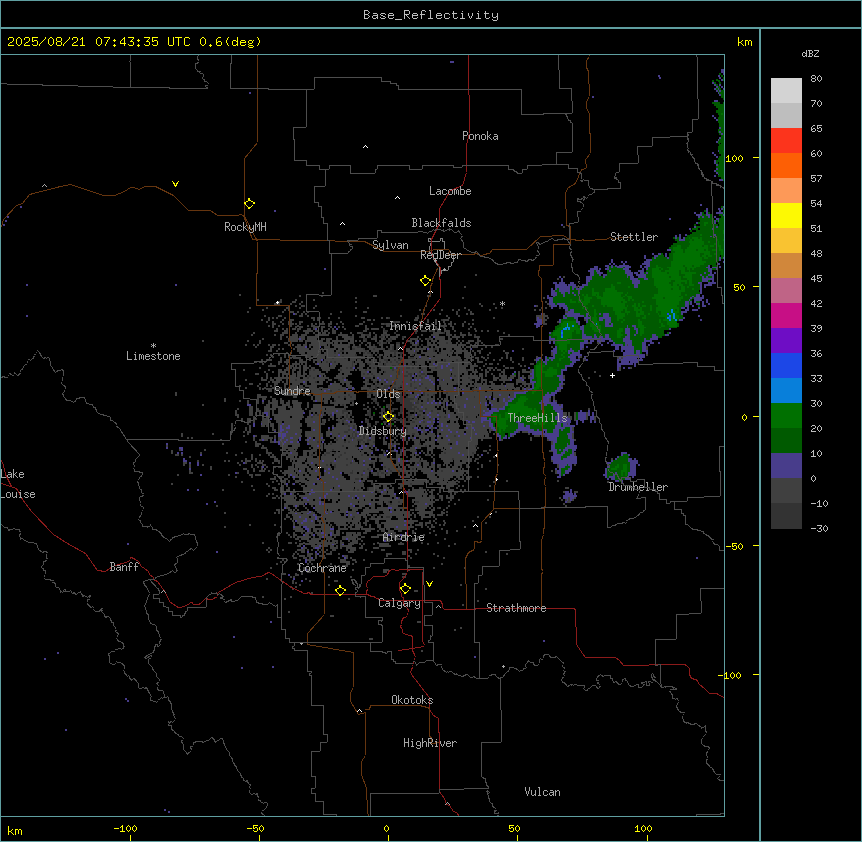Image resolution: width=862 pixels, height=842 pixels.
Task: Click the Stettler label
Action: click(634, 237)
